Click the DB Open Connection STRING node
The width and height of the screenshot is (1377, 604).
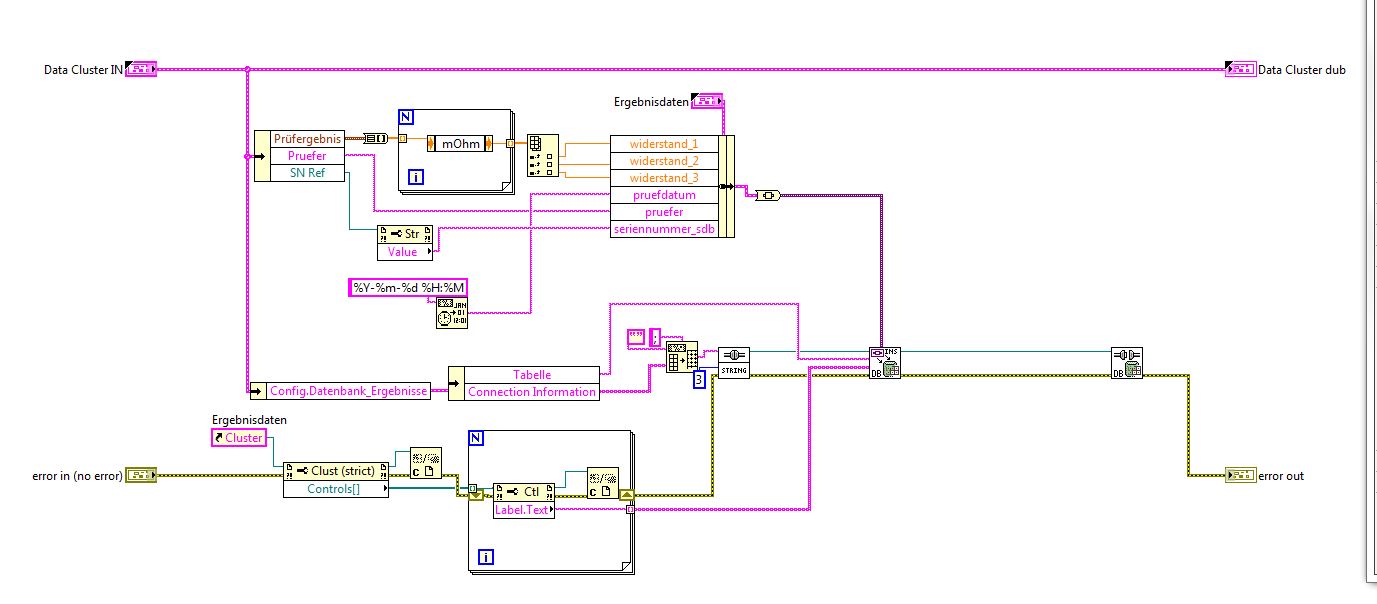click(734, 362)
